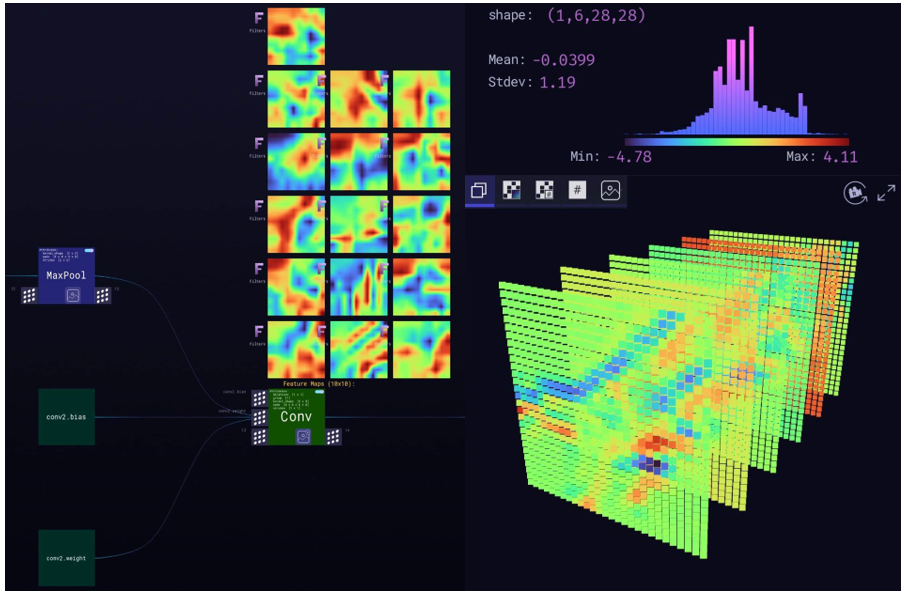Reset the 3D camera rotation

coord(855,193)
